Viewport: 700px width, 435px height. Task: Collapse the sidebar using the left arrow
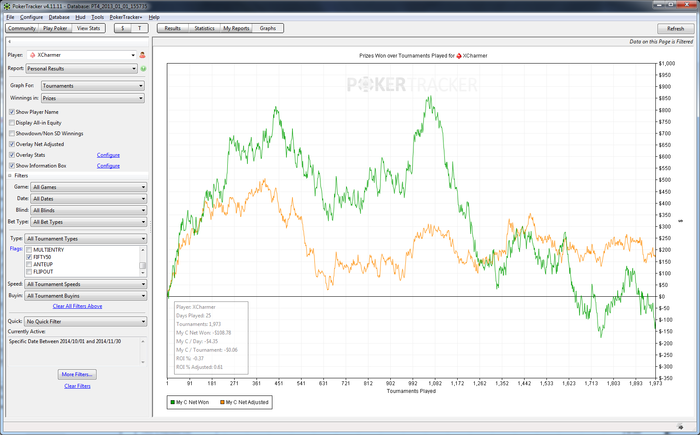(x=9, y=42)
